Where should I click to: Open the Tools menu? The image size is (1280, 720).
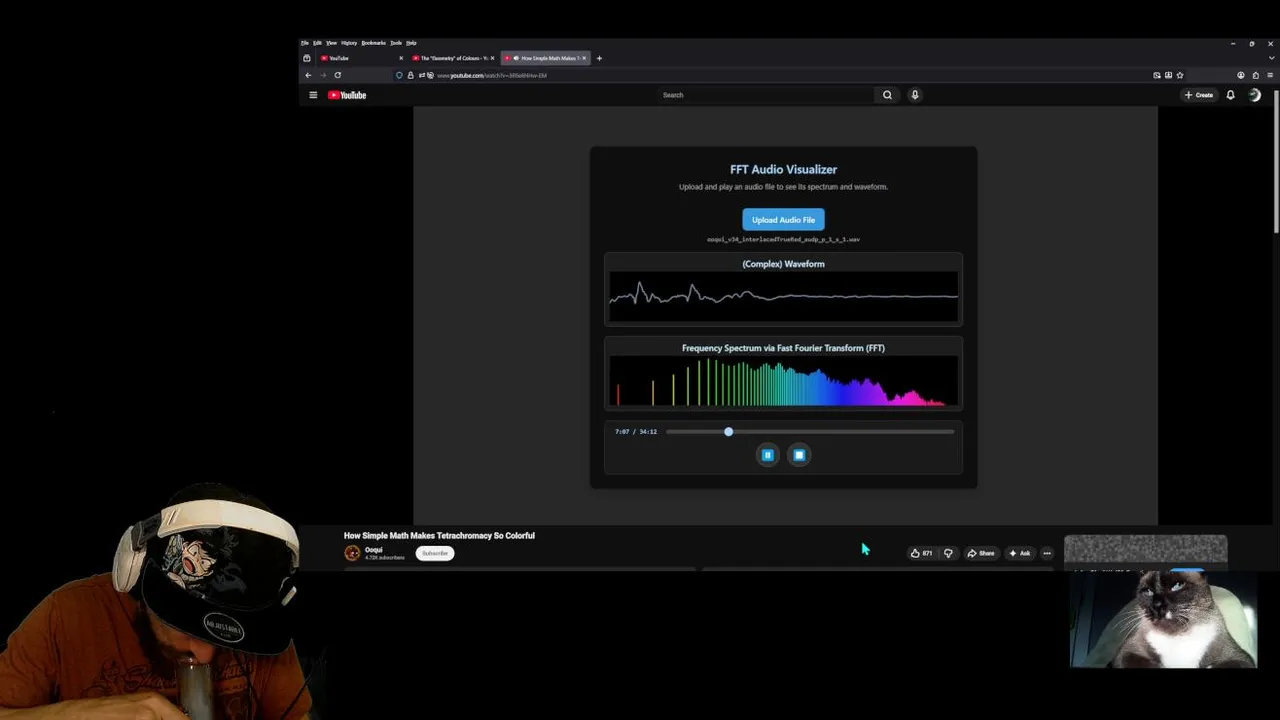click(x=396, y=43)
